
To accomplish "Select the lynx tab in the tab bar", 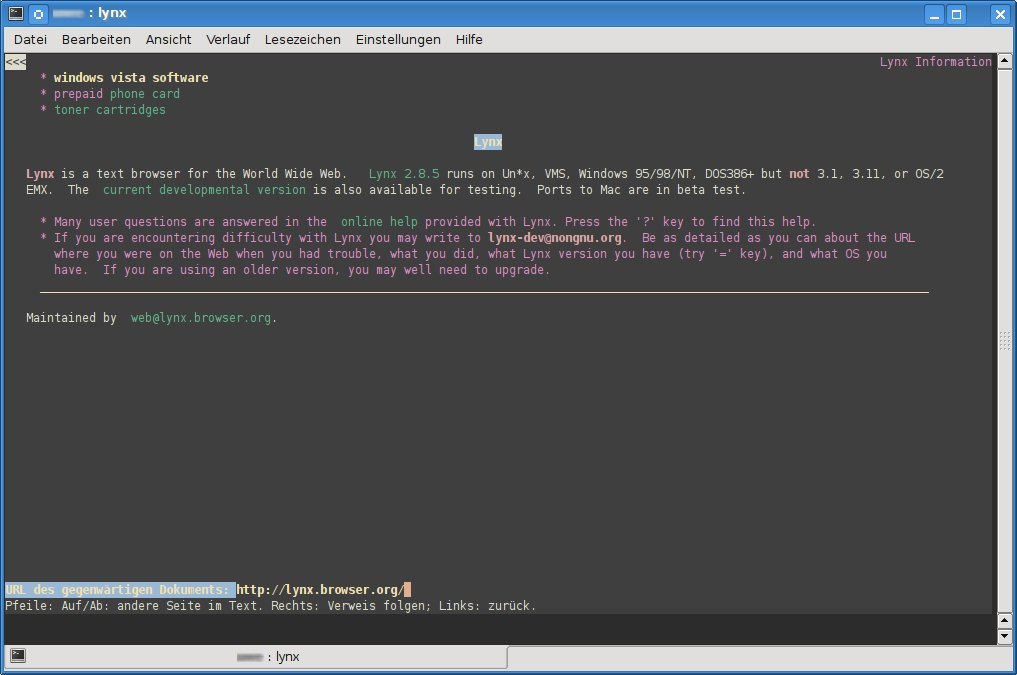I will [x=256, y=656].
